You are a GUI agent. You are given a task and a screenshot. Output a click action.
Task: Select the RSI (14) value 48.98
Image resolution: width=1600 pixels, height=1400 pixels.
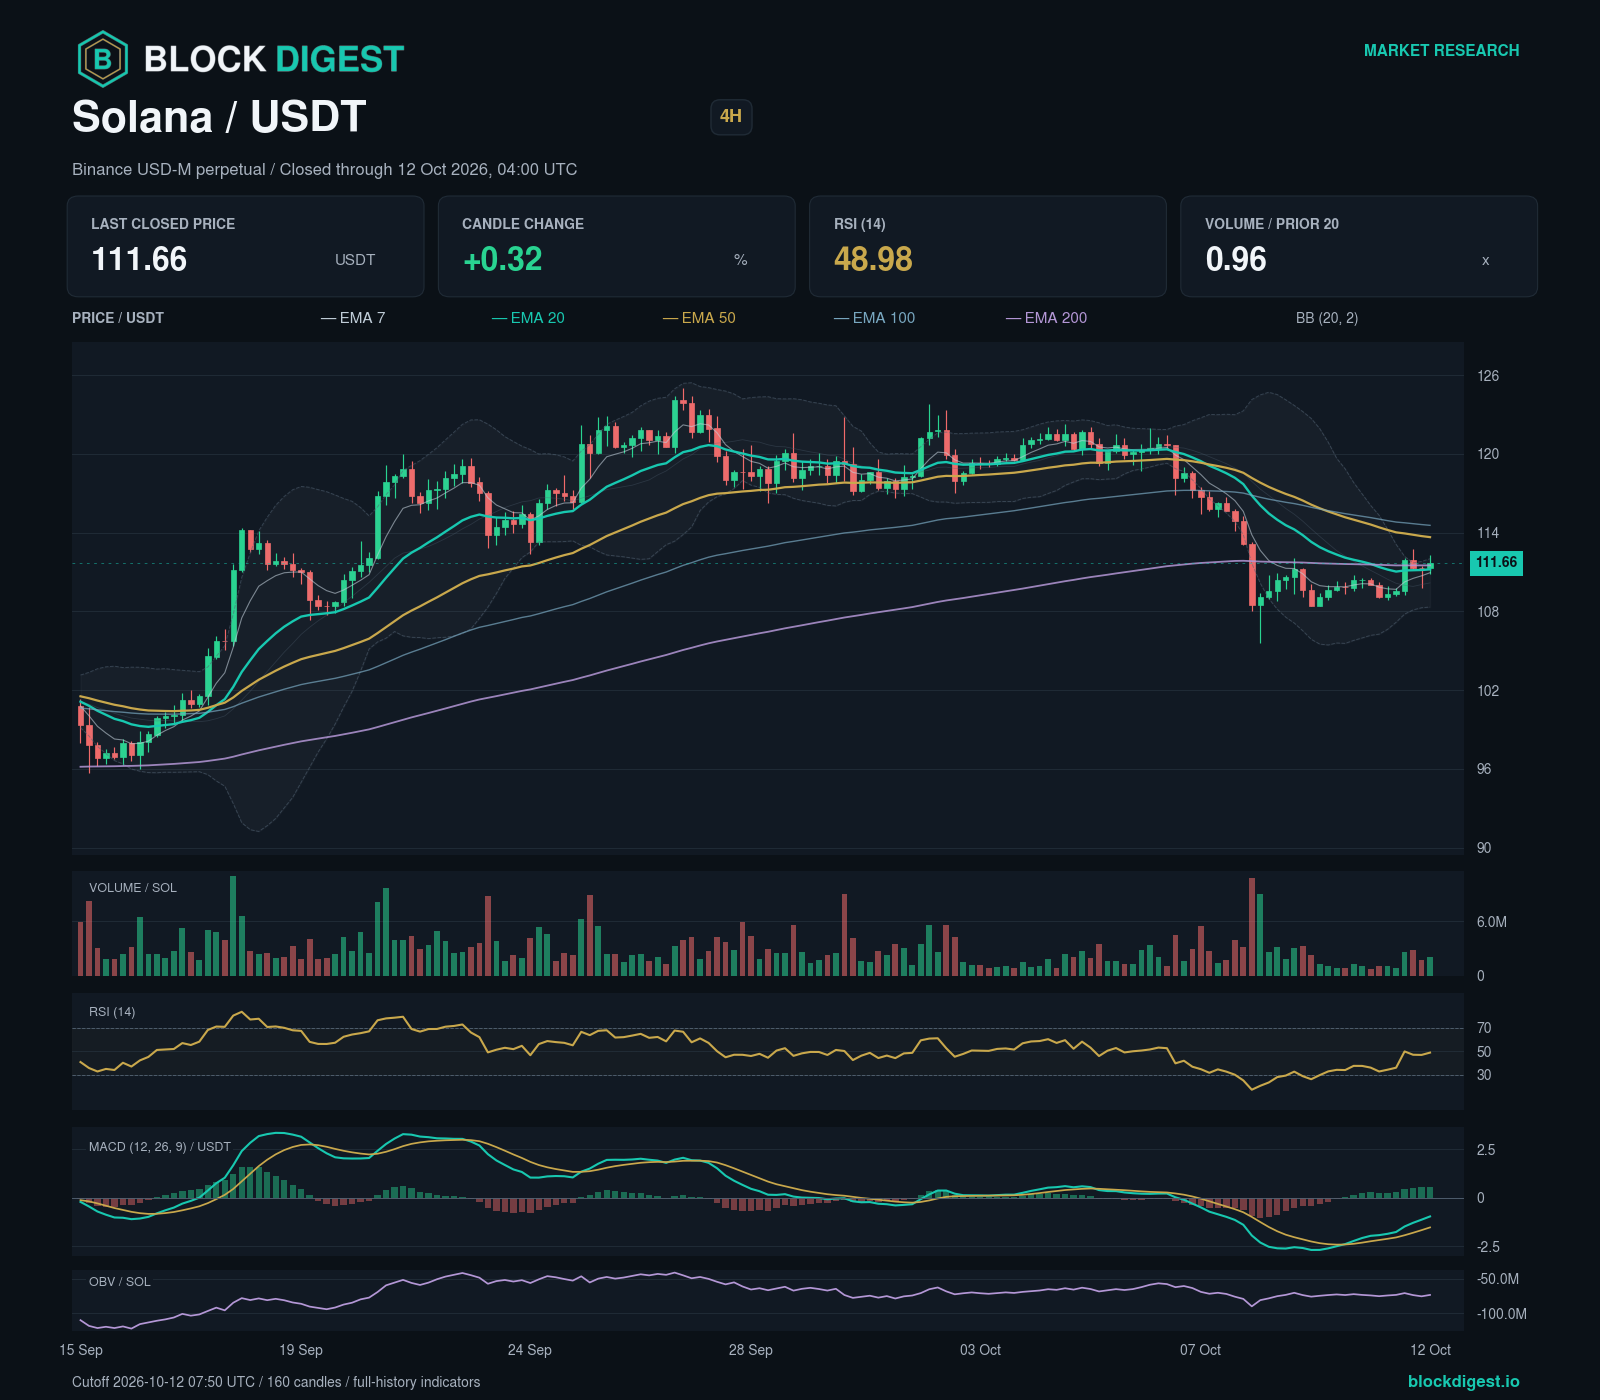(873, 259)
